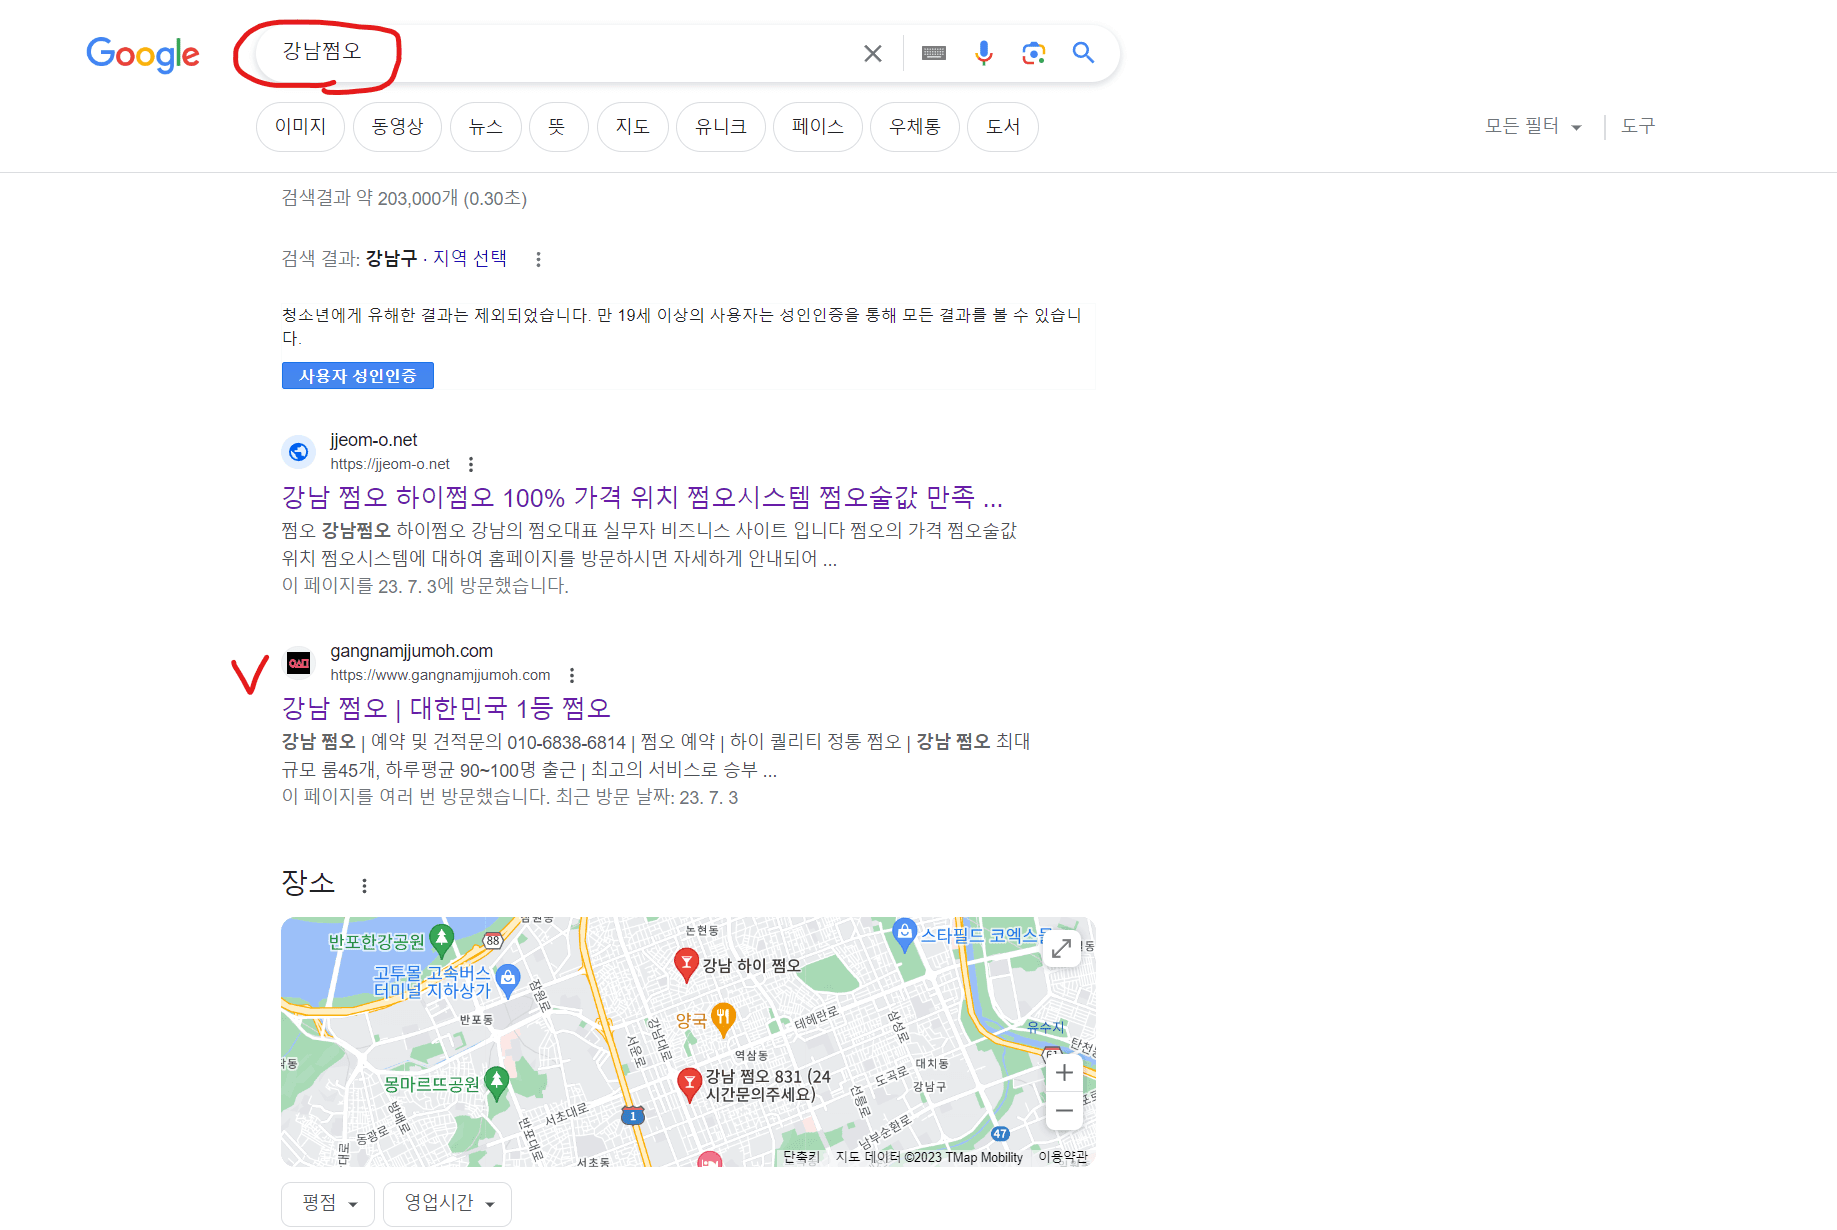Zoom out on the map
Image resolution: width=1837 pixels, height=1230 pixels.
pyautogui.click(x=1064, y=1110)
